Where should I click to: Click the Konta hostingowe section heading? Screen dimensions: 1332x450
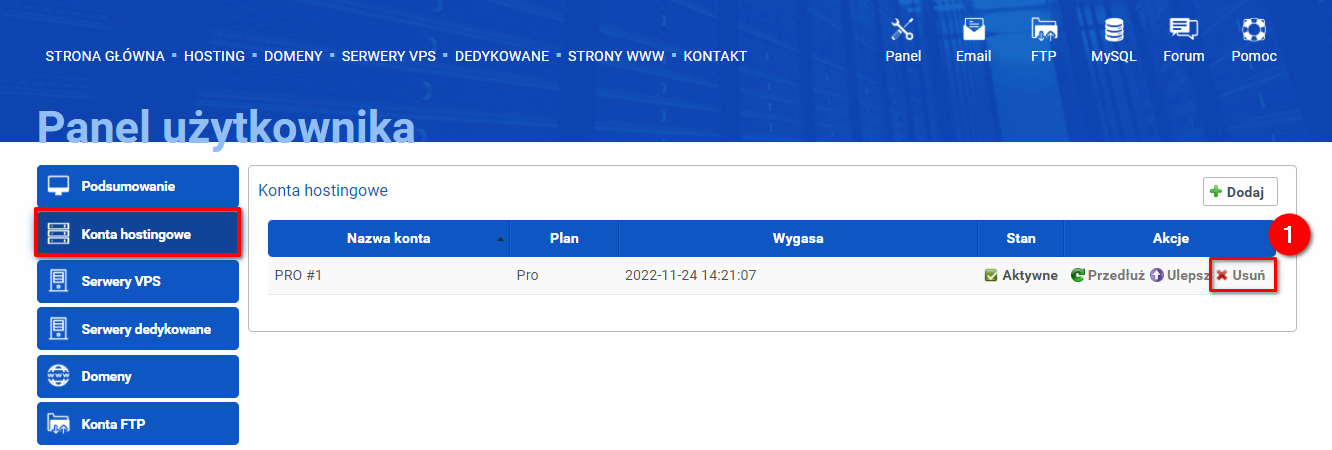(x=323, y=190)
